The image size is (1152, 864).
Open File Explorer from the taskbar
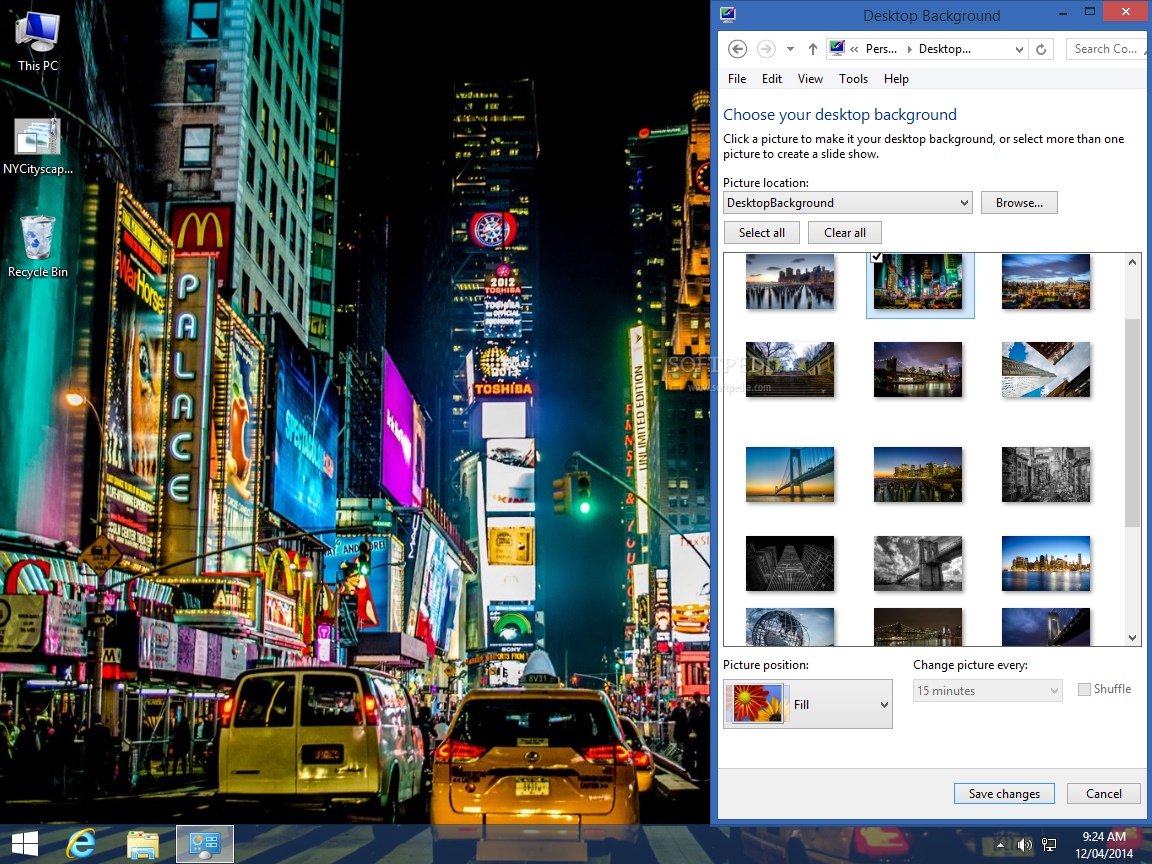pyautogui.click(x=143, y=844)
